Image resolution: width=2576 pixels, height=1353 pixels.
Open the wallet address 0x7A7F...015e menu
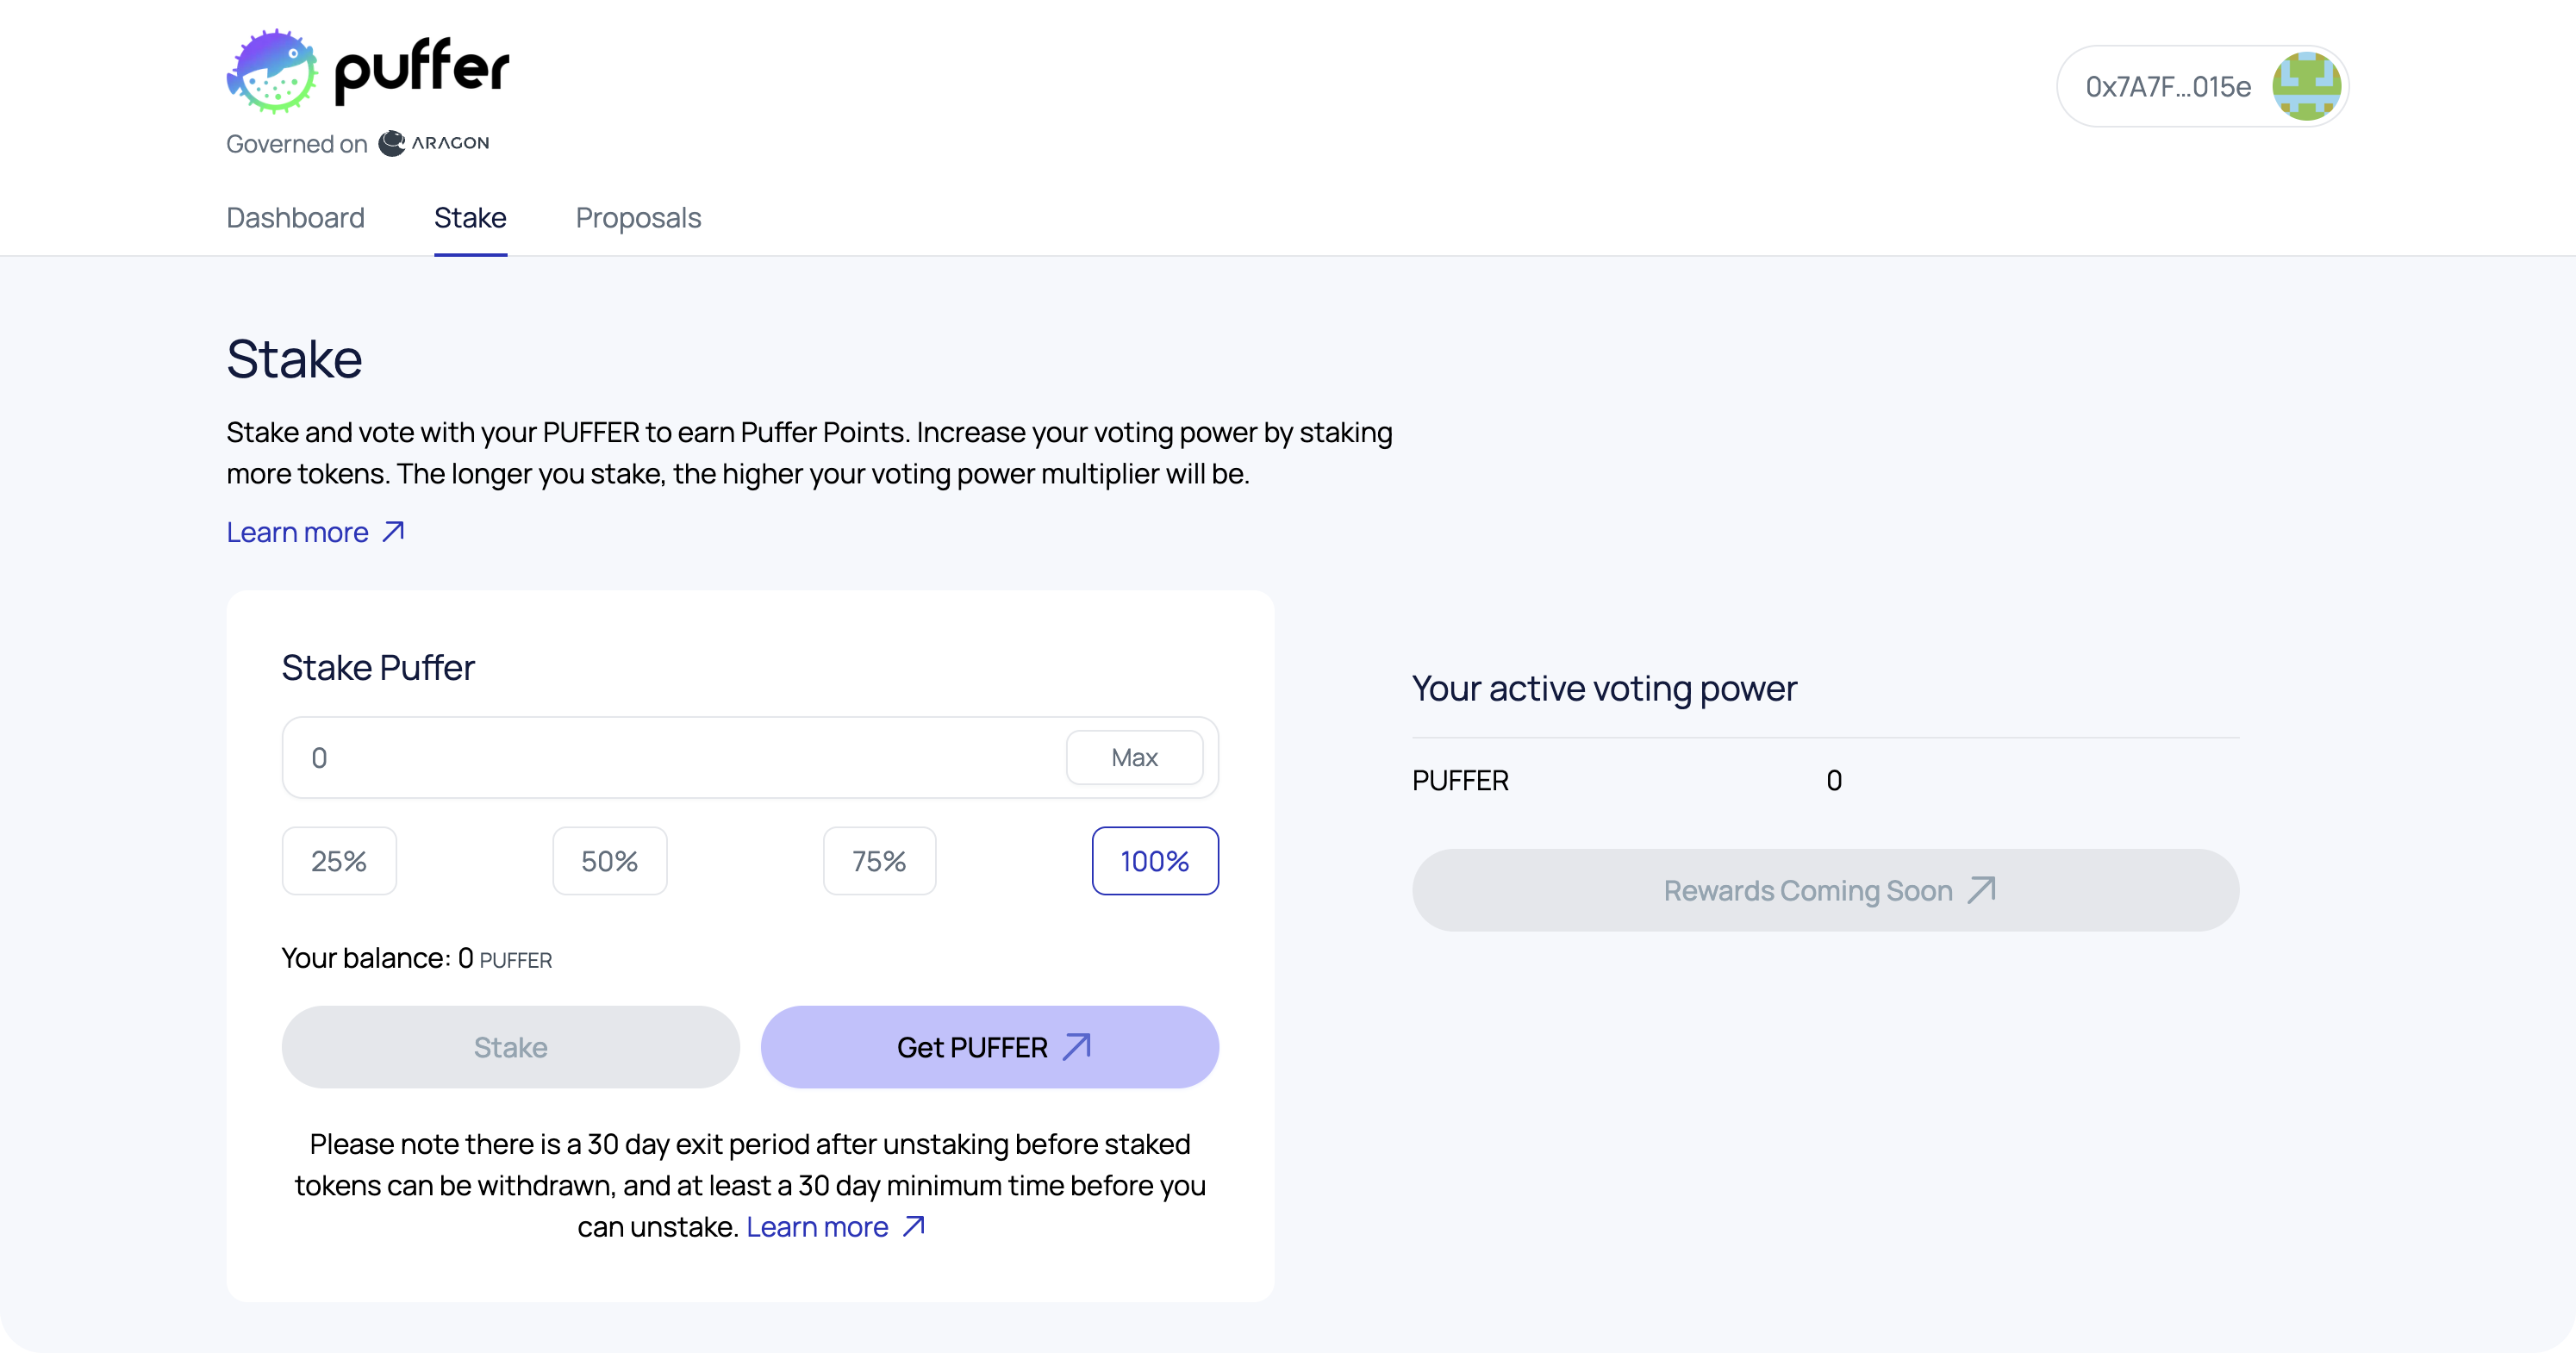point(2167,87)
